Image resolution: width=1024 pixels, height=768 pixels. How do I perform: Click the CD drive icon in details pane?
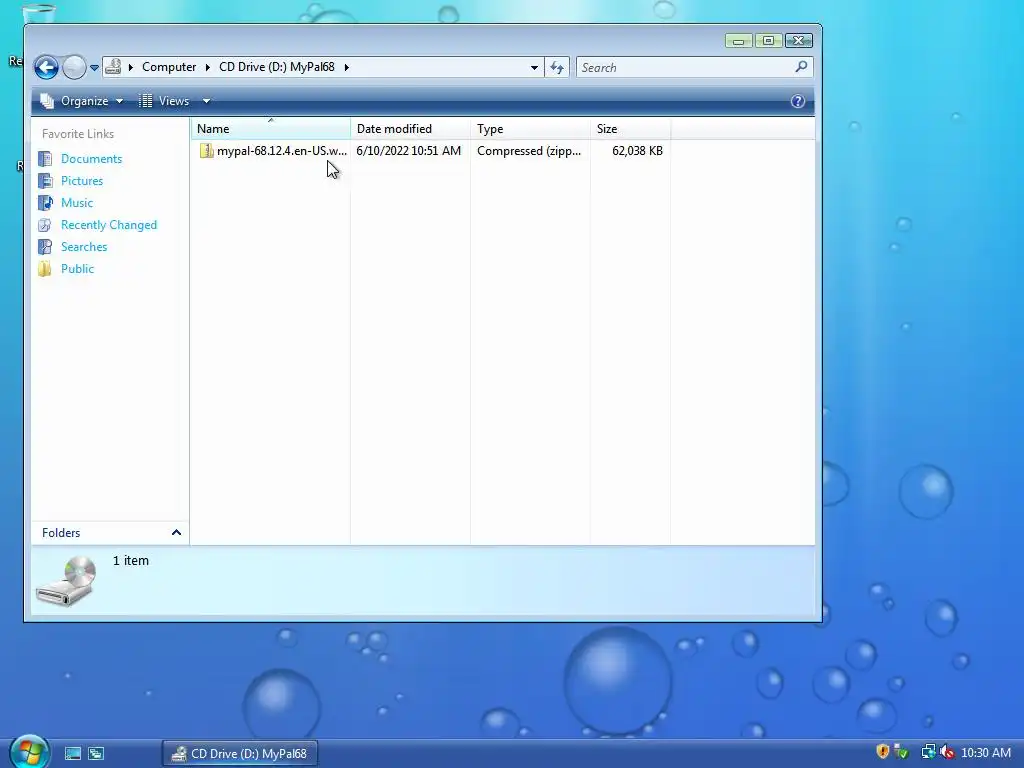[x=66, y=581]
